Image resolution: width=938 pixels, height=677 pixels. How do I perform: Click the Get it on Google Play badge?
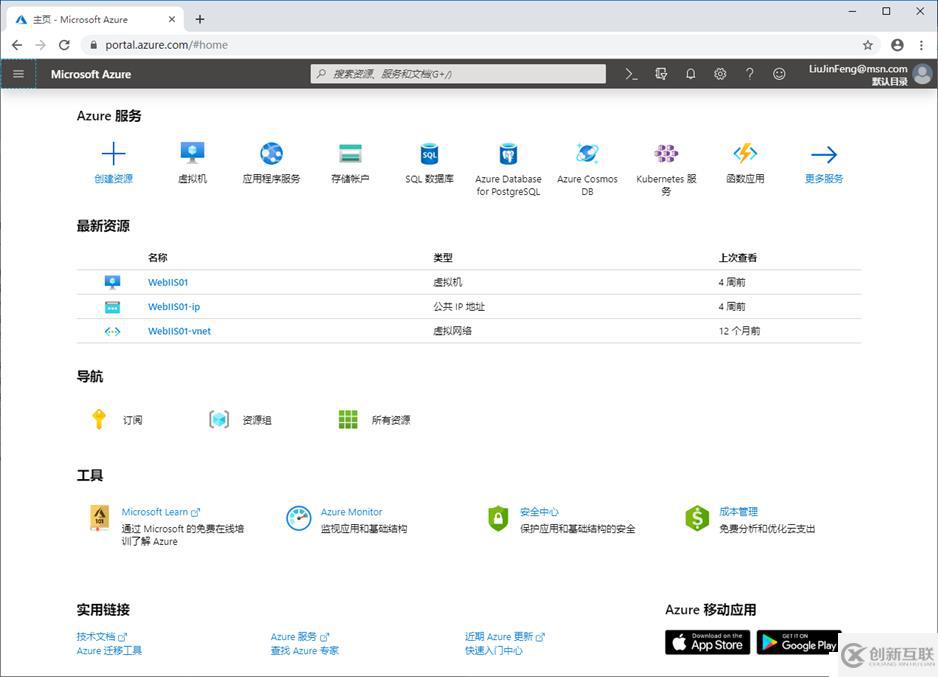click(x=799, y=642)
